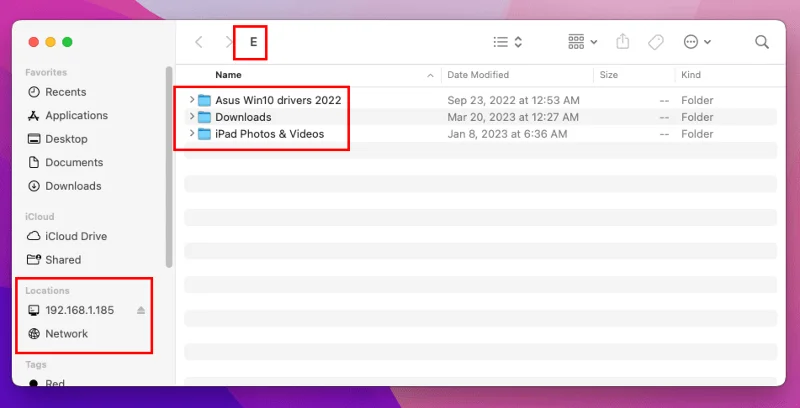Select Network under Locations
Image resolution: width=800 pixels, height=408 pixels.
(66, 334)
